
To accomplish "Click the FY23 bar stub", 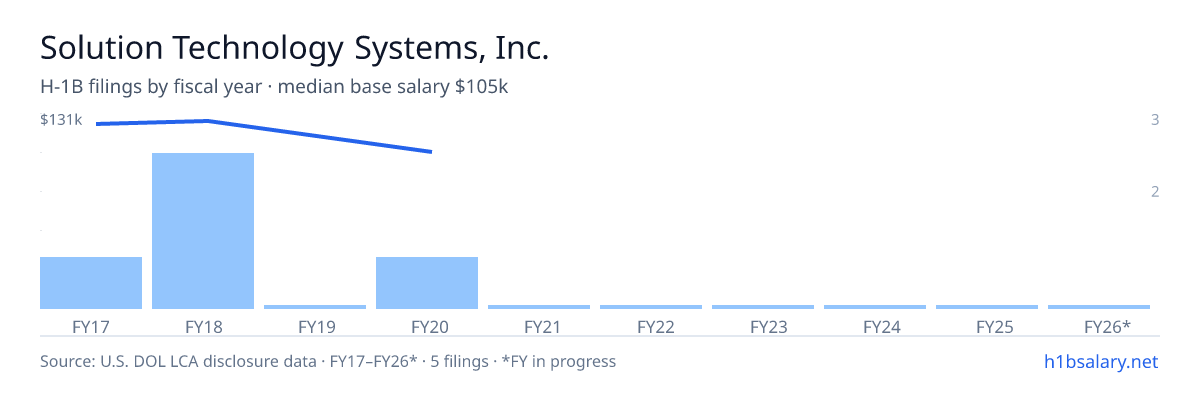I will [x=763, y=306].
